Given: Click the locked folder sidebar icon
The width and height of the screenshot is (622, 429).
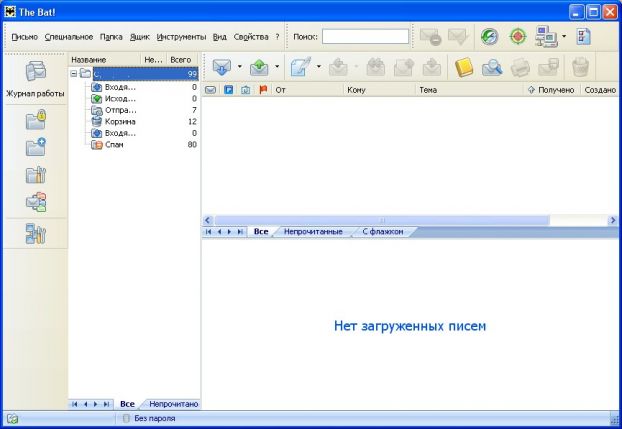Looking at the screenshot, I should tap(35, 121).
